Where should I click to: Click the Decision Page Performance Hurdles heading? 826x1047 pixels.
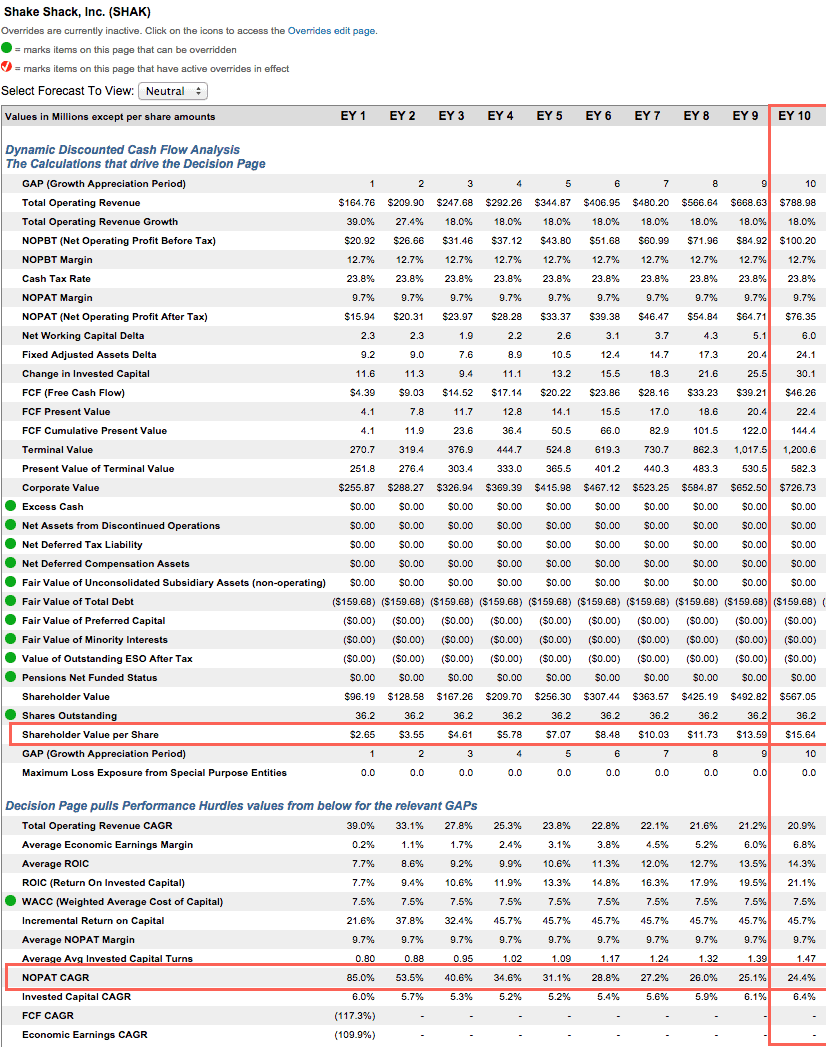coord(241,806)
